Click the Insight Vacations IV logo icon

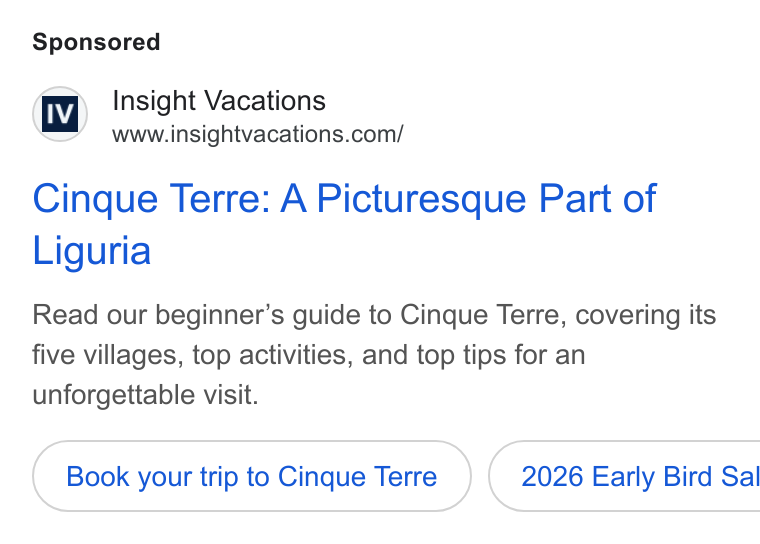coord(60,114)
